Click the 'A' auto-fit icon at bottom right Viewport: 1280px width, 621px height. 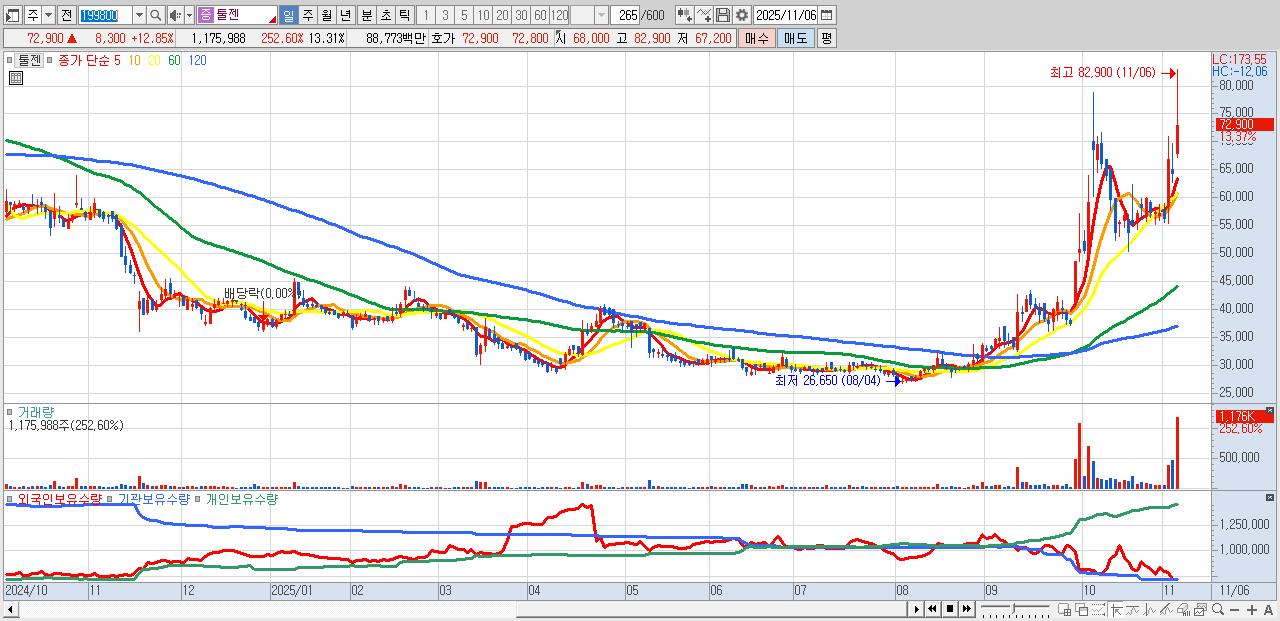[1268, 610]
